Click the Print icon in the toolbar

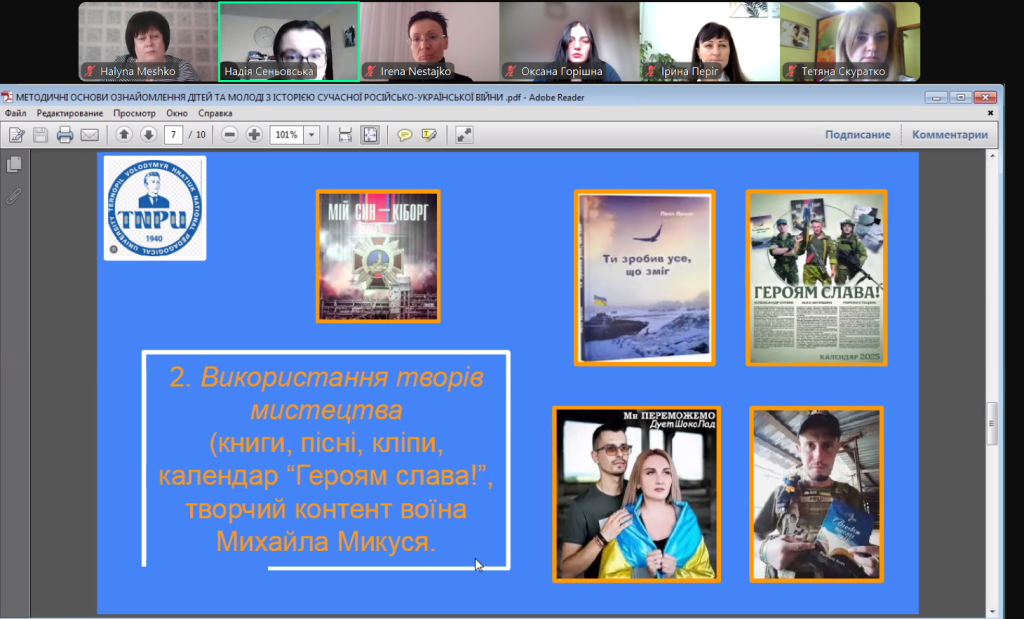[x=65, y=135]
